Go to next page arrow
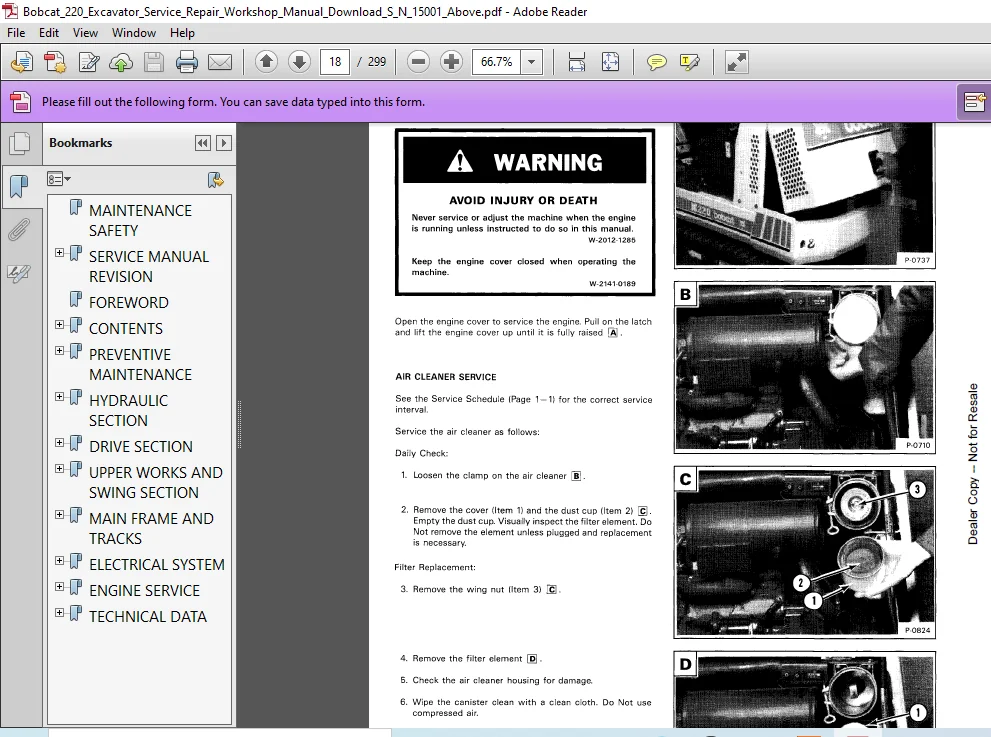This screenshot has width=991, height=737. [299, 61]
